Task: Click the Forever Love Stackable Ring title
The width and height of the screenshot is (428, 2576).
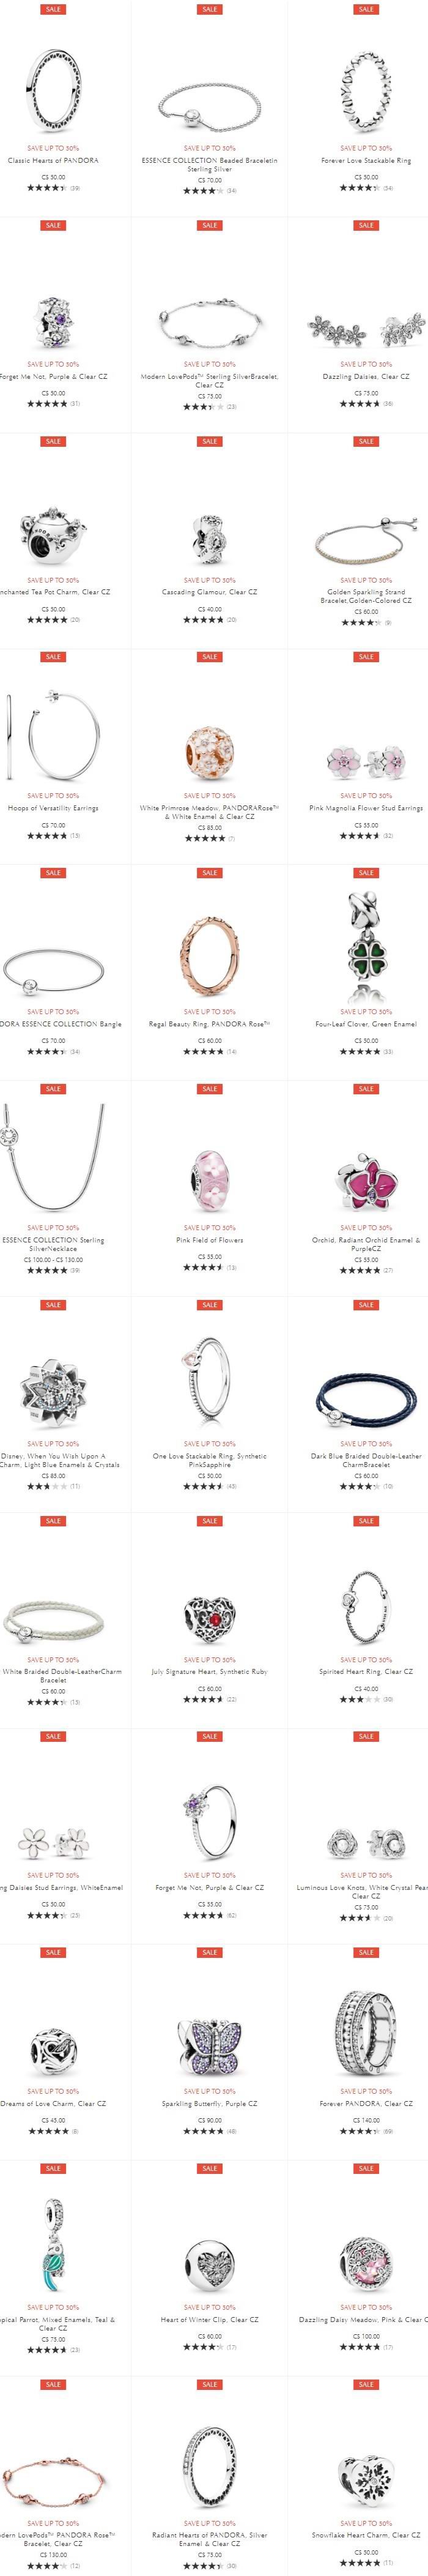Action: point(366,160)
